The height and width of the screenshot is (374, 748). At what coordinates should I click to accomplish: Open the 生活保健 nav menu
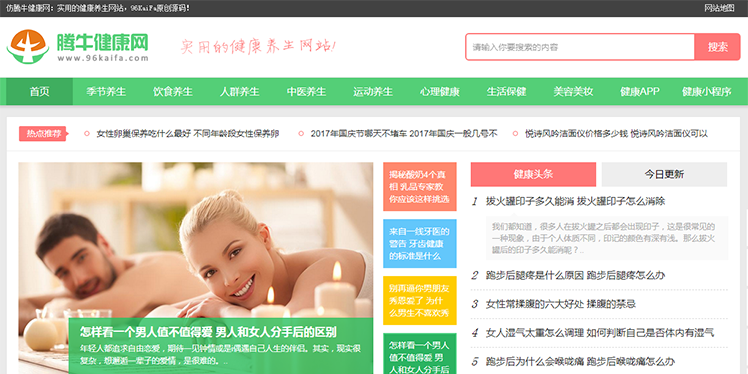pyautogui.click(x=507, y=92)
